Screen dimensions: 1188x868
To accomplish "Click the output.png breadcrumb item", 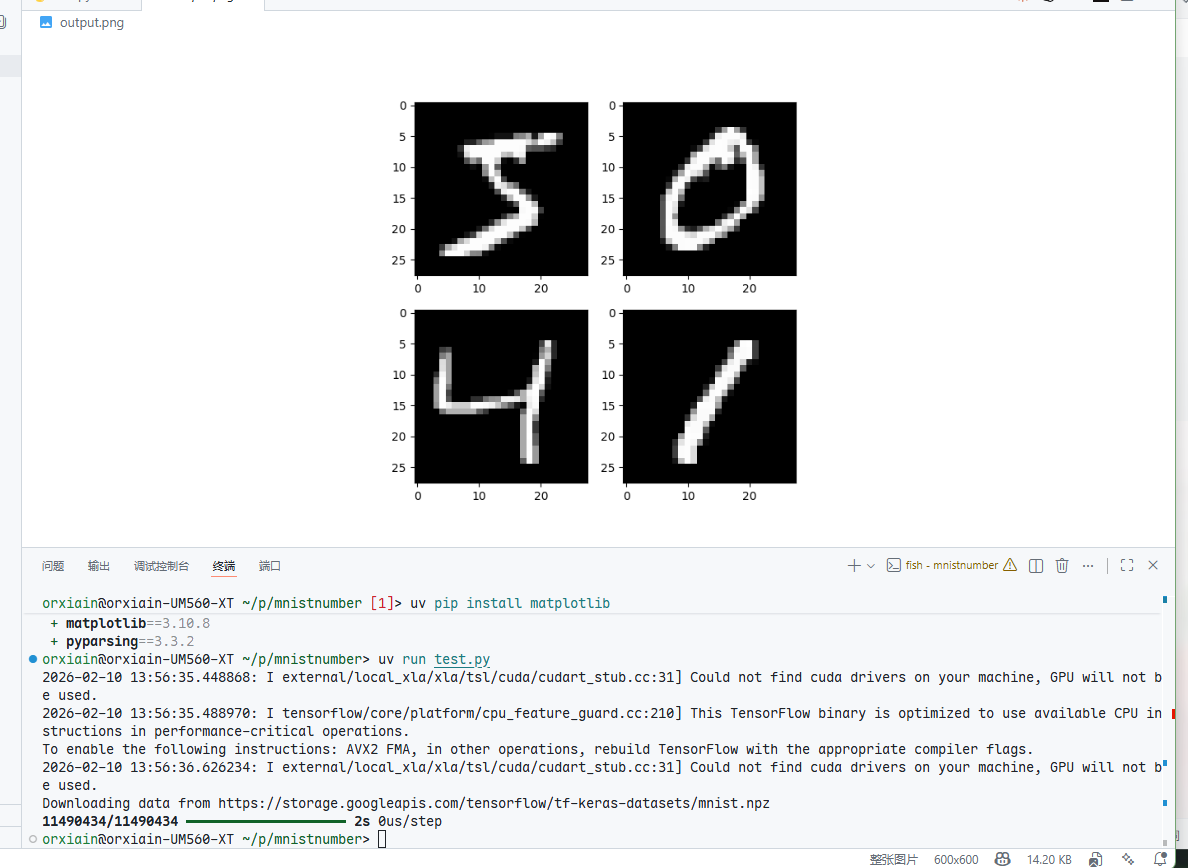I will 91,22.
